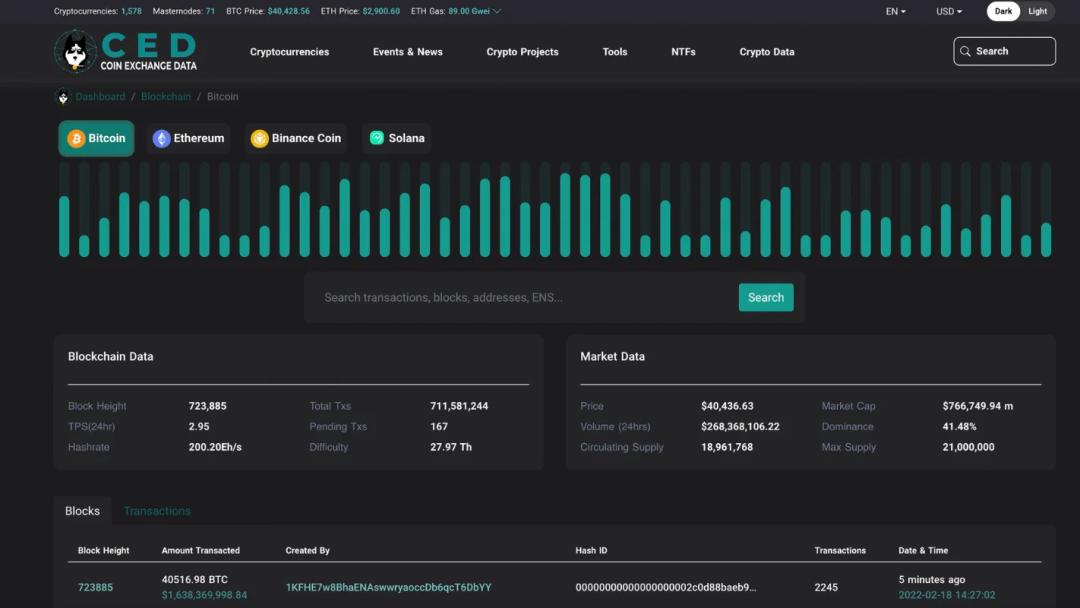
Task: Click the timestamp 2022-02-18 14:27:02
Action: 946,595
